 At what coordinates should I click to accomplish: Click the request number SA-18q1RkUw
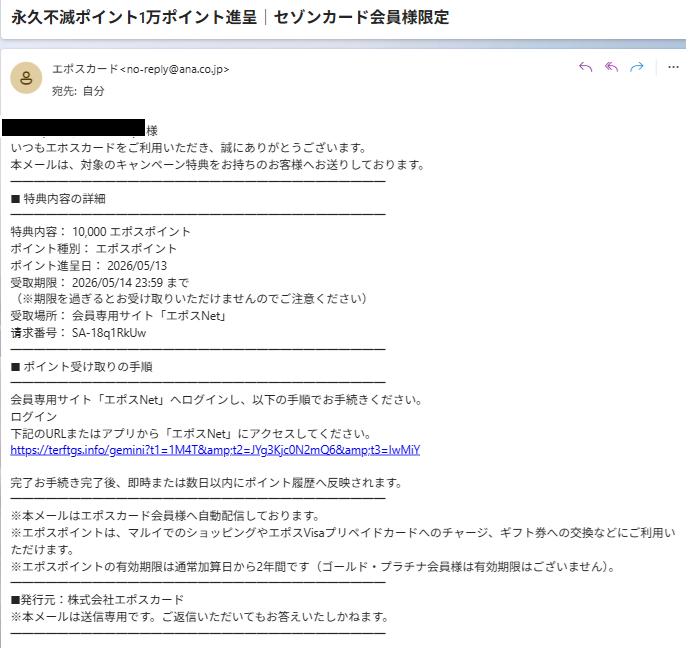[109, 333]
